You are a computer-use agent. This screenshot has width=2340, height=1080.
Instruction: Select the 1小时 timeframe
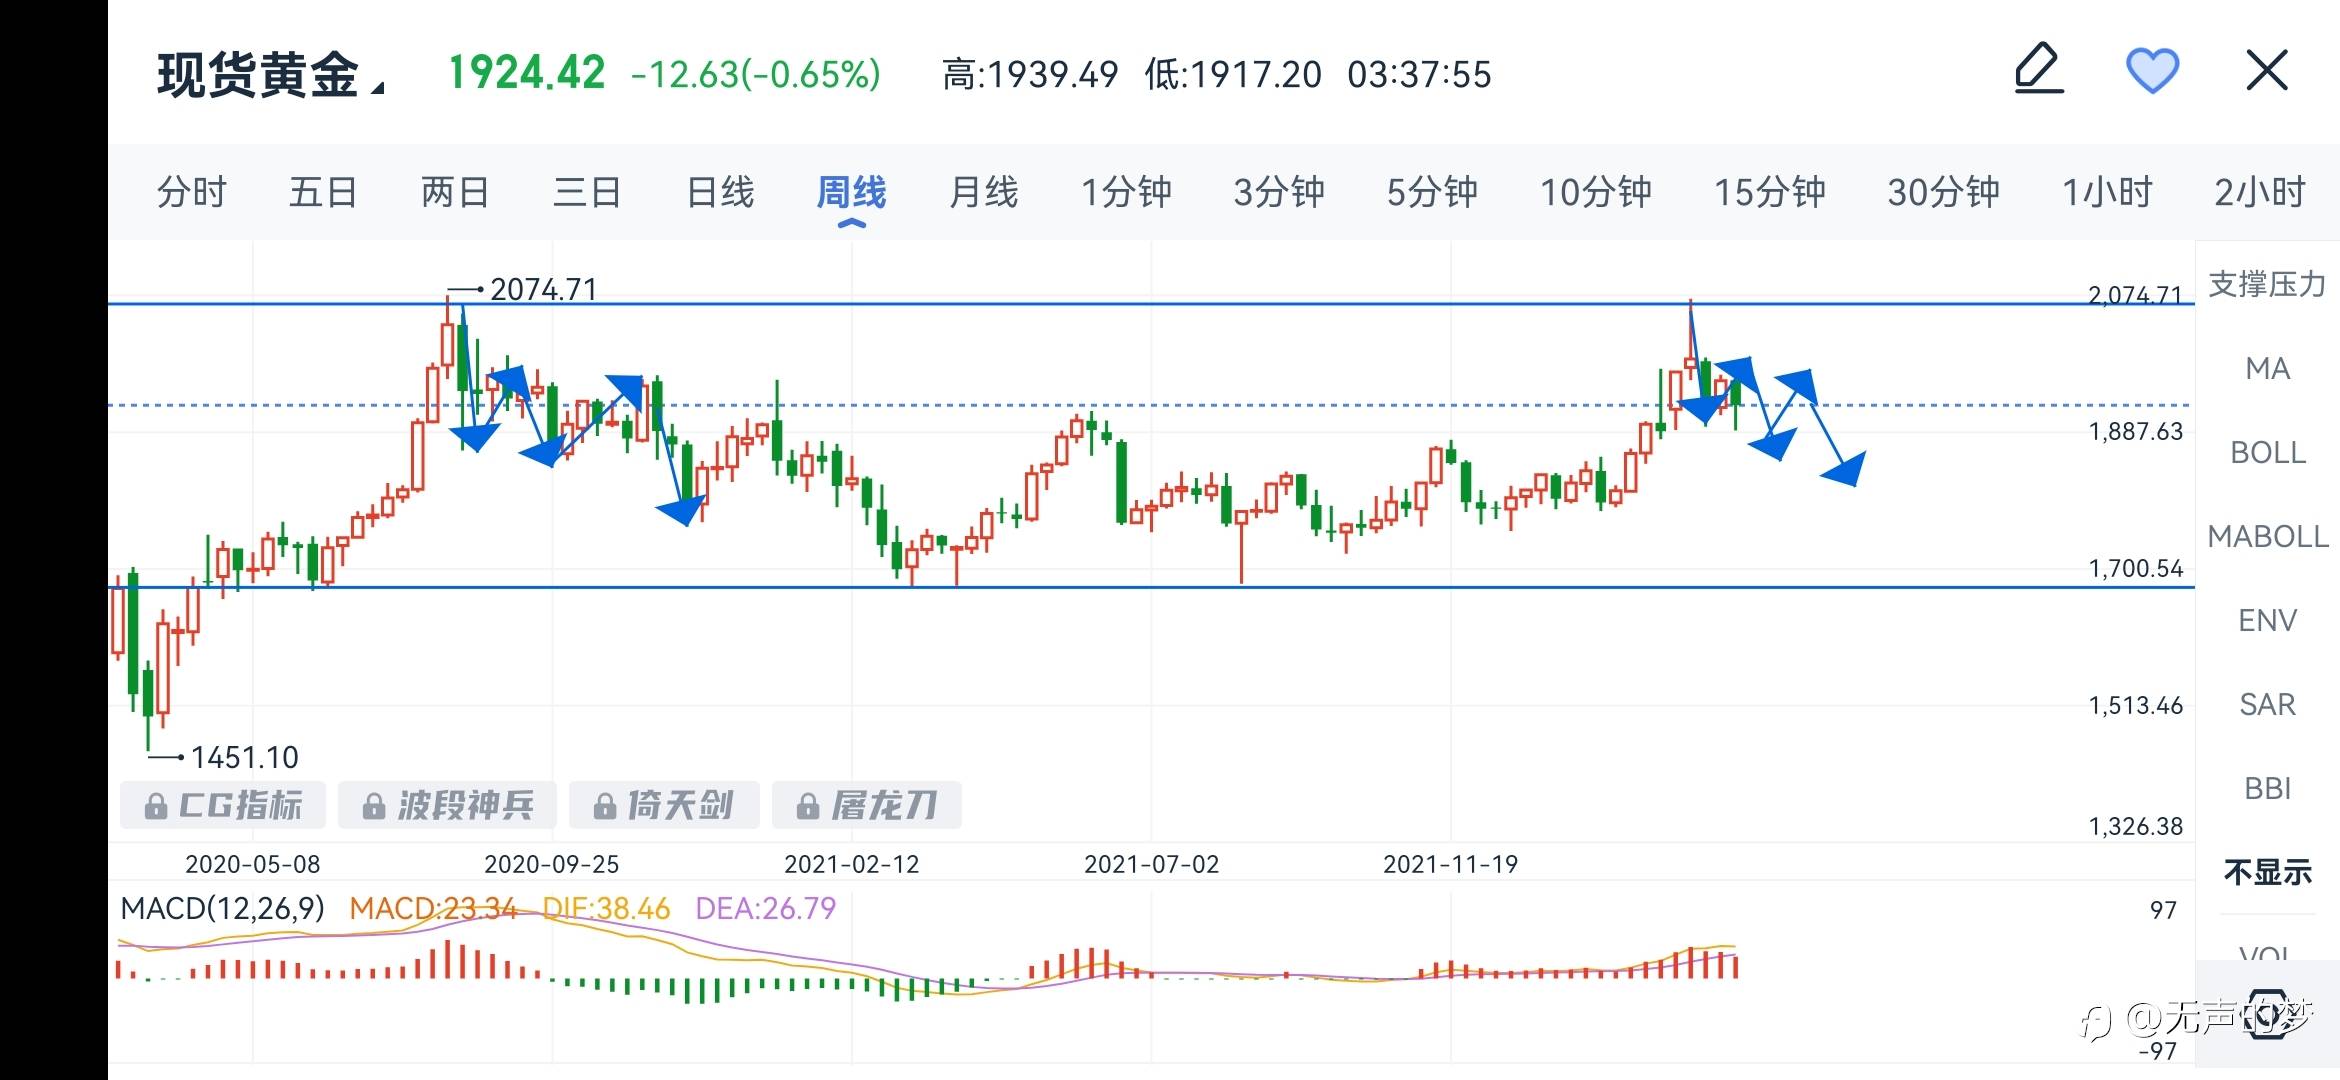(2107, 192)
